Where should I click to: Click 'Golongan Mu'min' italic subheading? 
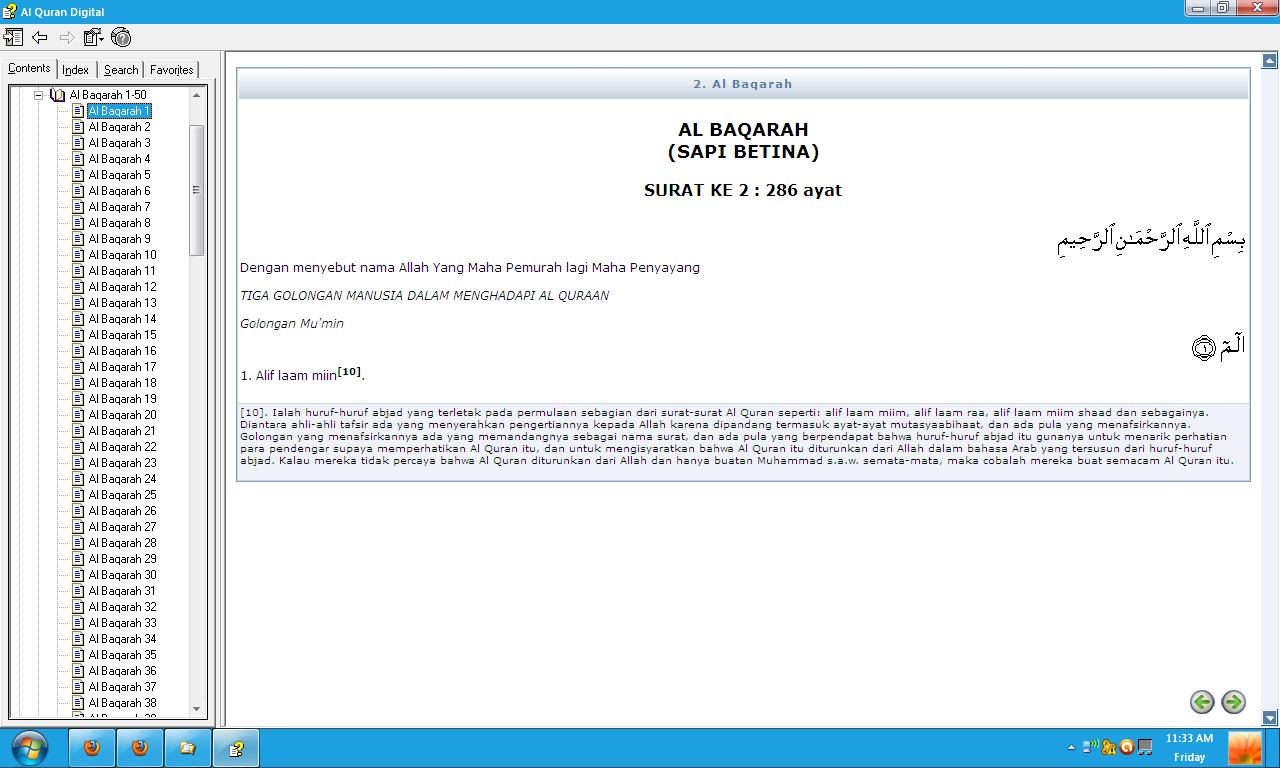pos(292,323)
